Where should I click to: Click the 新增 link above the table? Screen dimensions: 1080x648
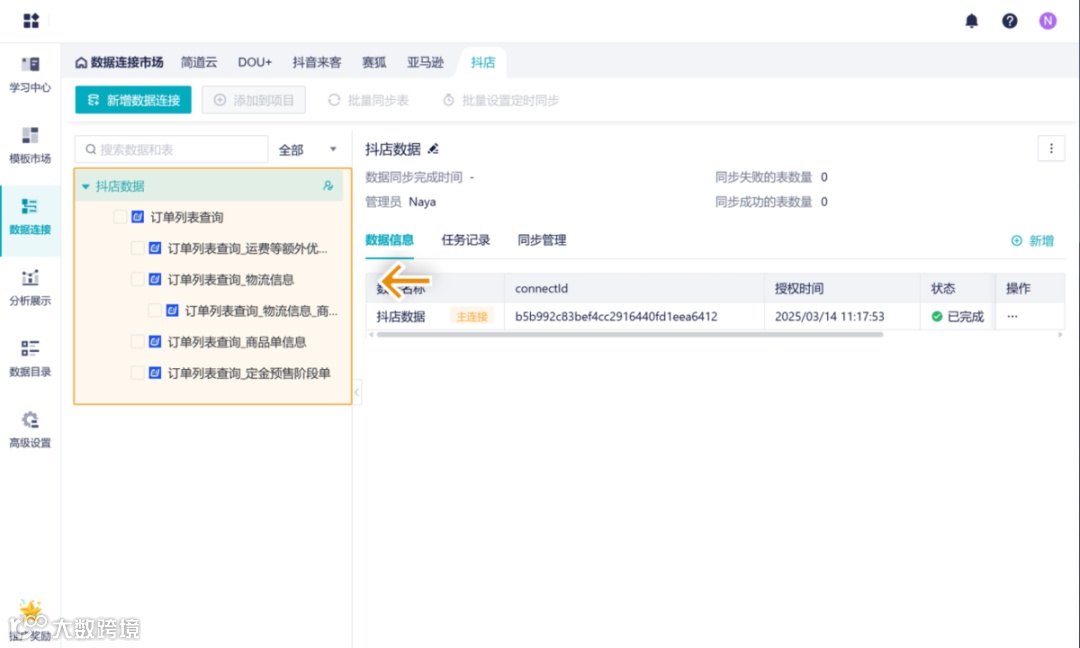[1032, 240]
